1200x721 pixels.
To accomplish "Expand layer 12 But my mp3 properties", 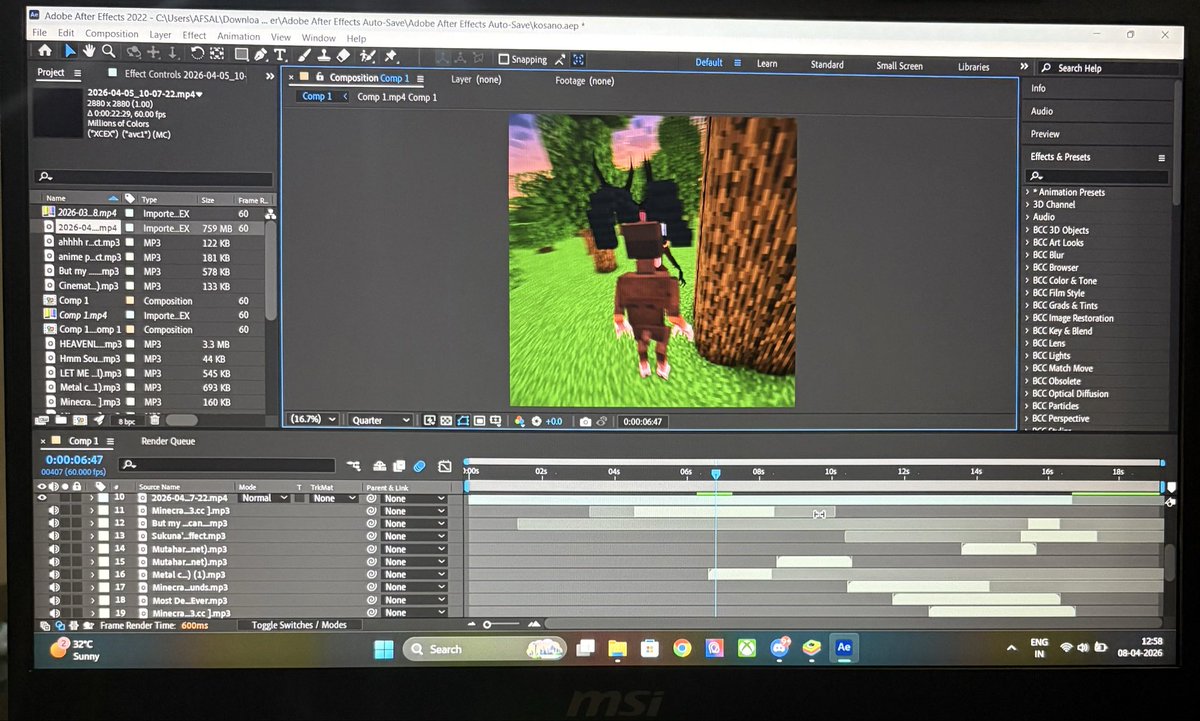I will point(92,523).
